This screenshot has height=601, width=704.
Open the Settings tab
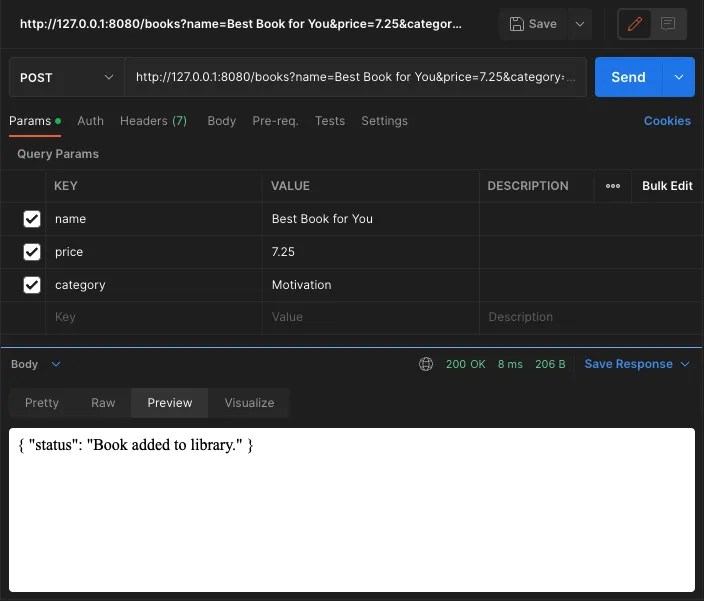pos(384,121)
